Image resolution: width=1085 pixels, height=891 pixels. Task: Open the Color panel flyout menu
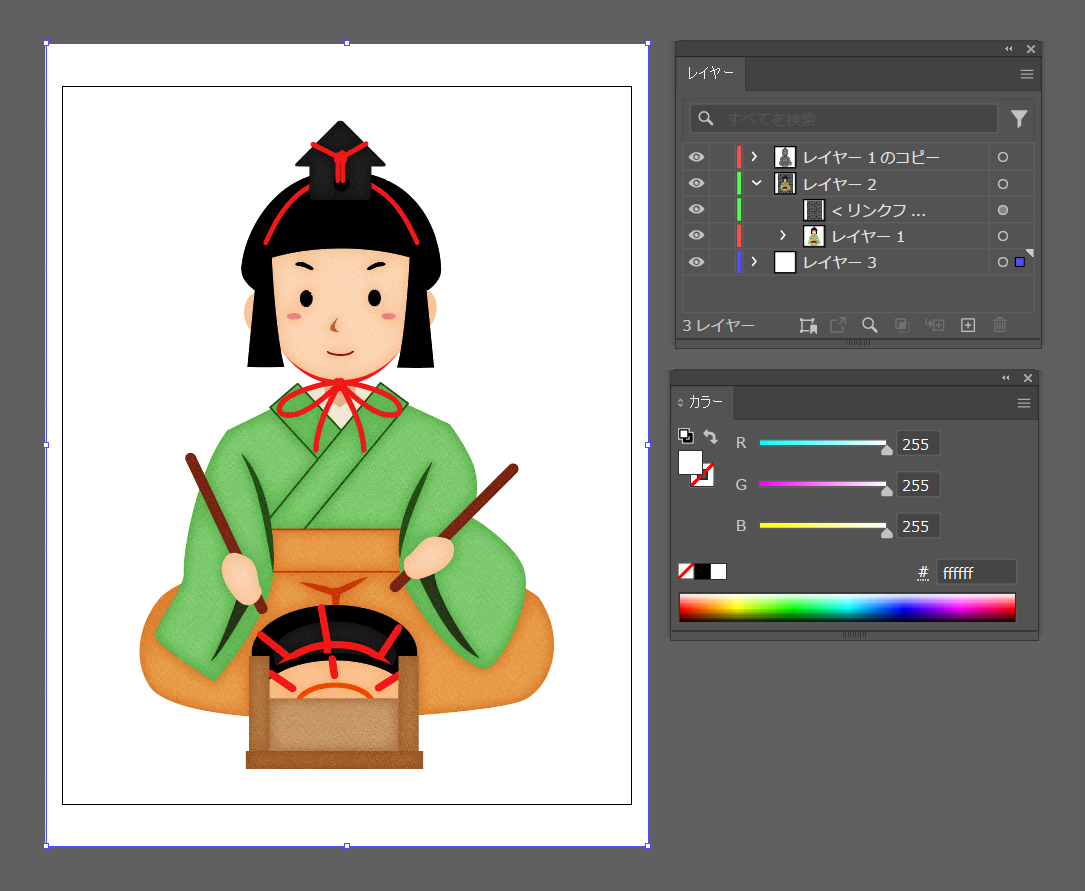pyautogui.click(x=1023, y=402)
